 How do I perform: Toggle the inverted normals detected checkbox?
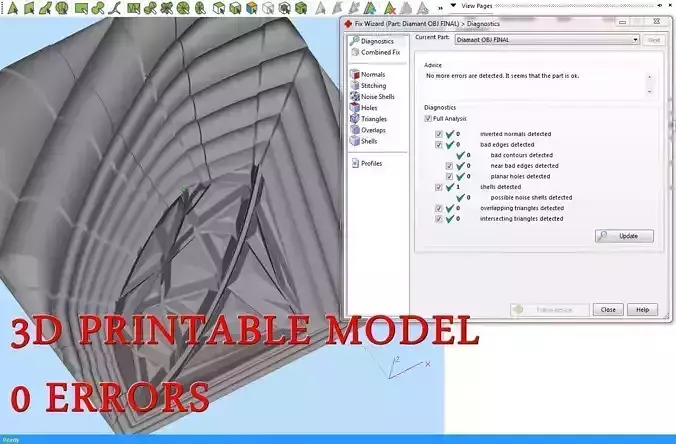click(x=438, y=134)
